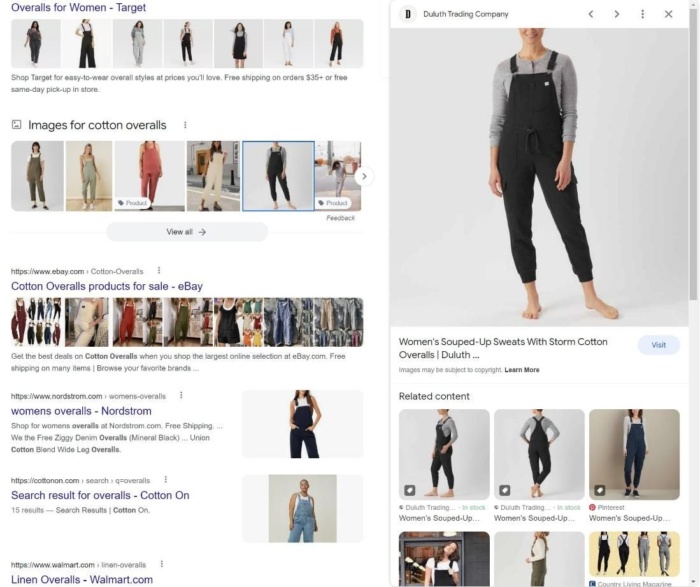The height and width of the screenshot is (587, 700).
Task: Open Linen Overalls - Walmart.com link
Action: click(x=82, y=580)
